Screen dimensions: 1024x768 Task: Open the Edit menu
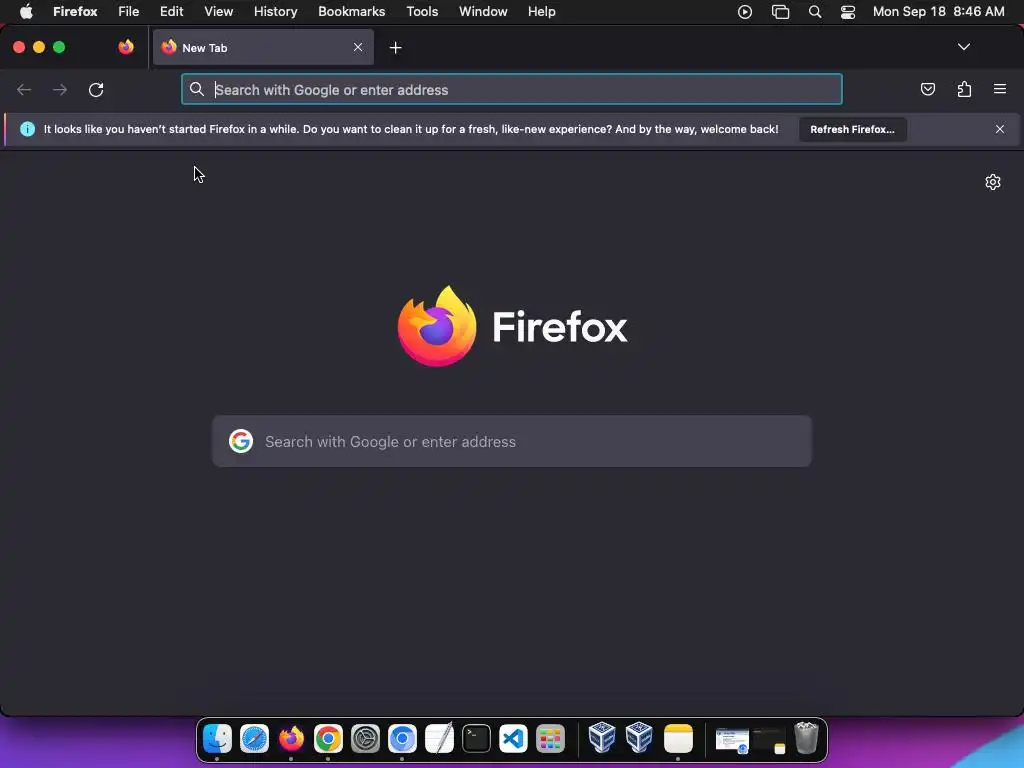tap(172, 12)
